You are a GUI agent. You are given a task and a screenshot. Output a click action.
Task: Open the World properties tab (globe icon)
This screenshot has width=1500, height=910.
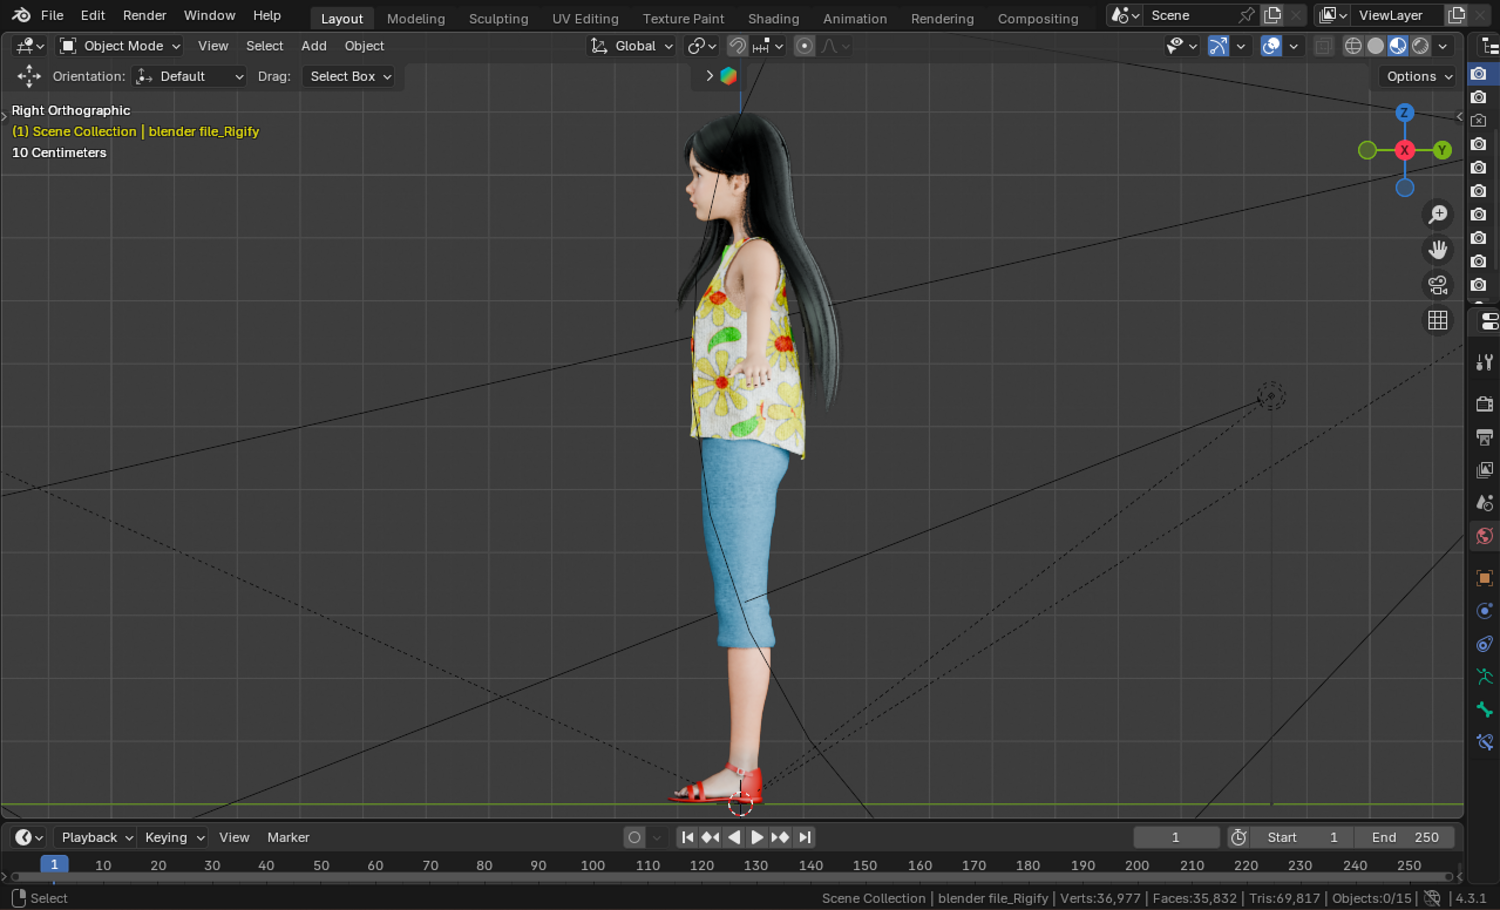point(1485,536)
